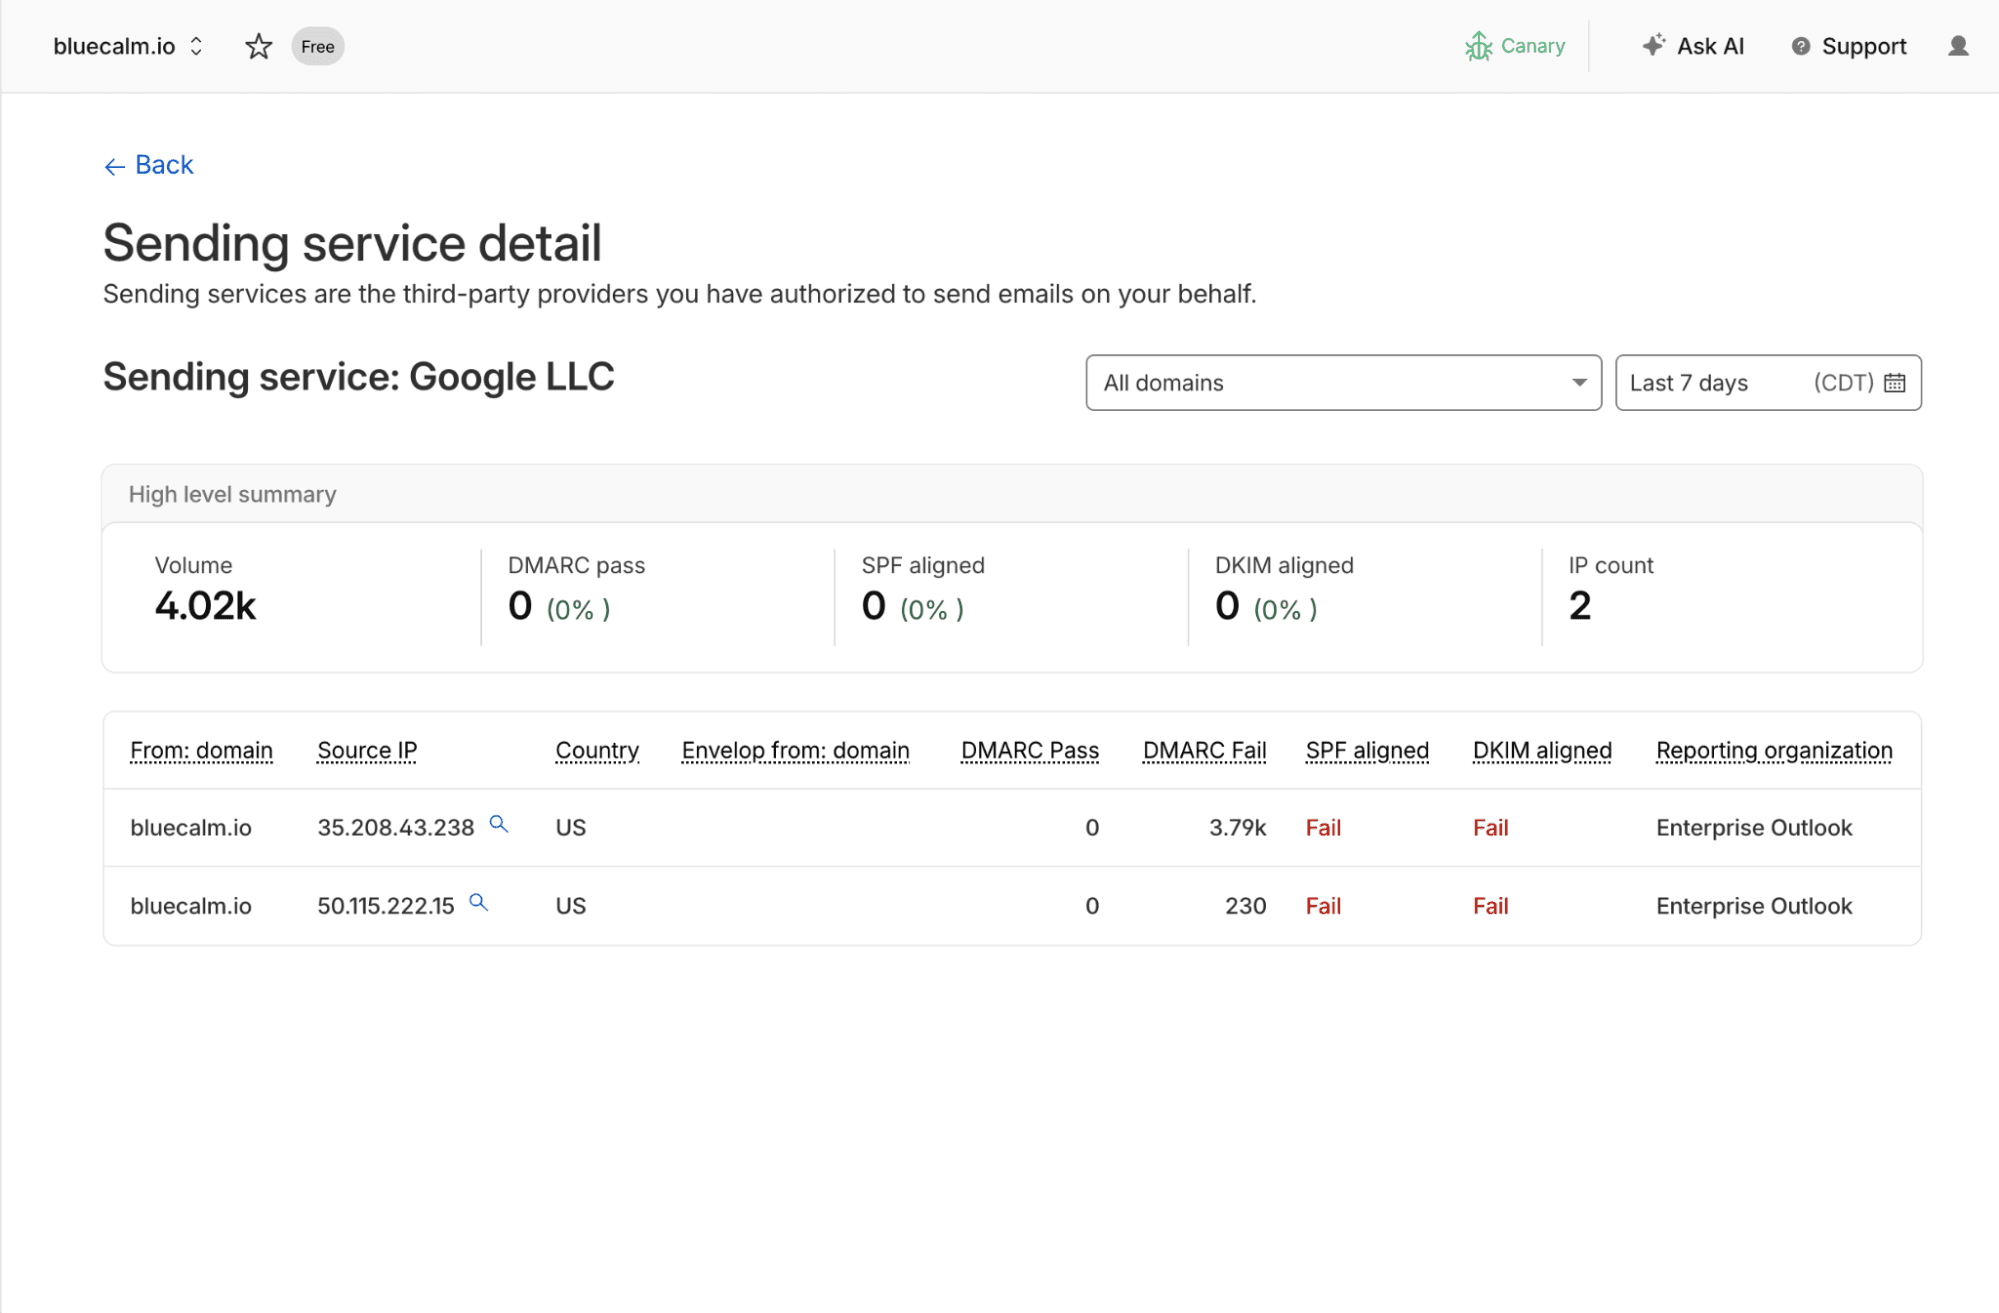Image resolution: width=1999 pixels, height=1313 pixels.
Task: Click DMARC Fail value 230
Action: point(1245,906)
